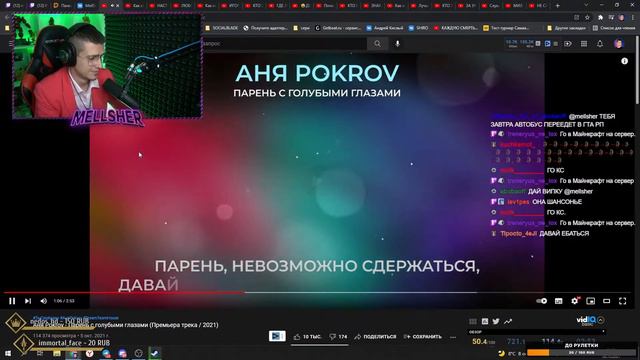The width and height of the screenshot is (640, 360).
Task: Mute the video volume
Action: (x=44, y=301)
